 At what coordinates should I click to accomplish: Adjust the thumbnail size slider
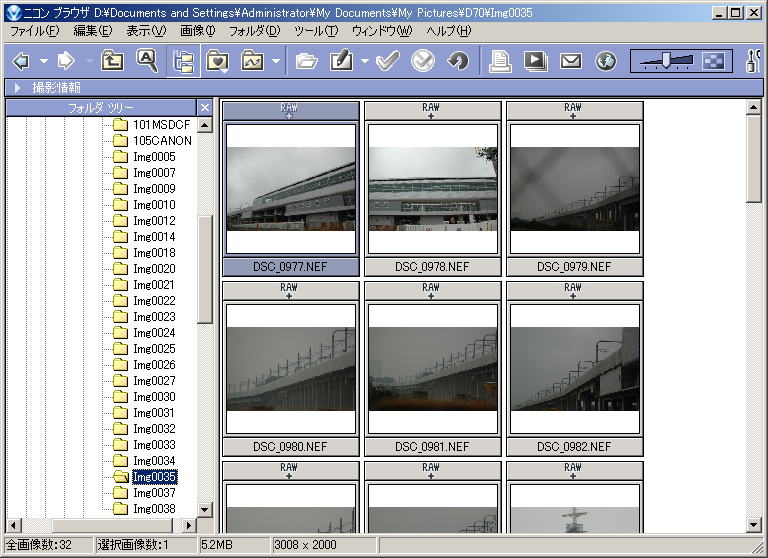666,61
